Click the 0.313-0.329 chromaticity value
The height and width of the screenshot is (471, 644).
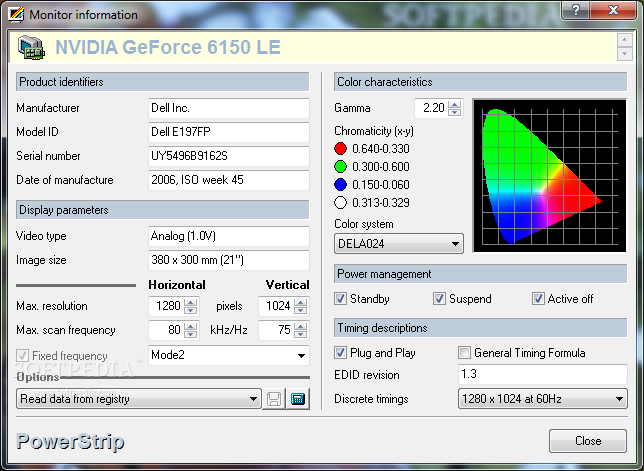point(381,203)
